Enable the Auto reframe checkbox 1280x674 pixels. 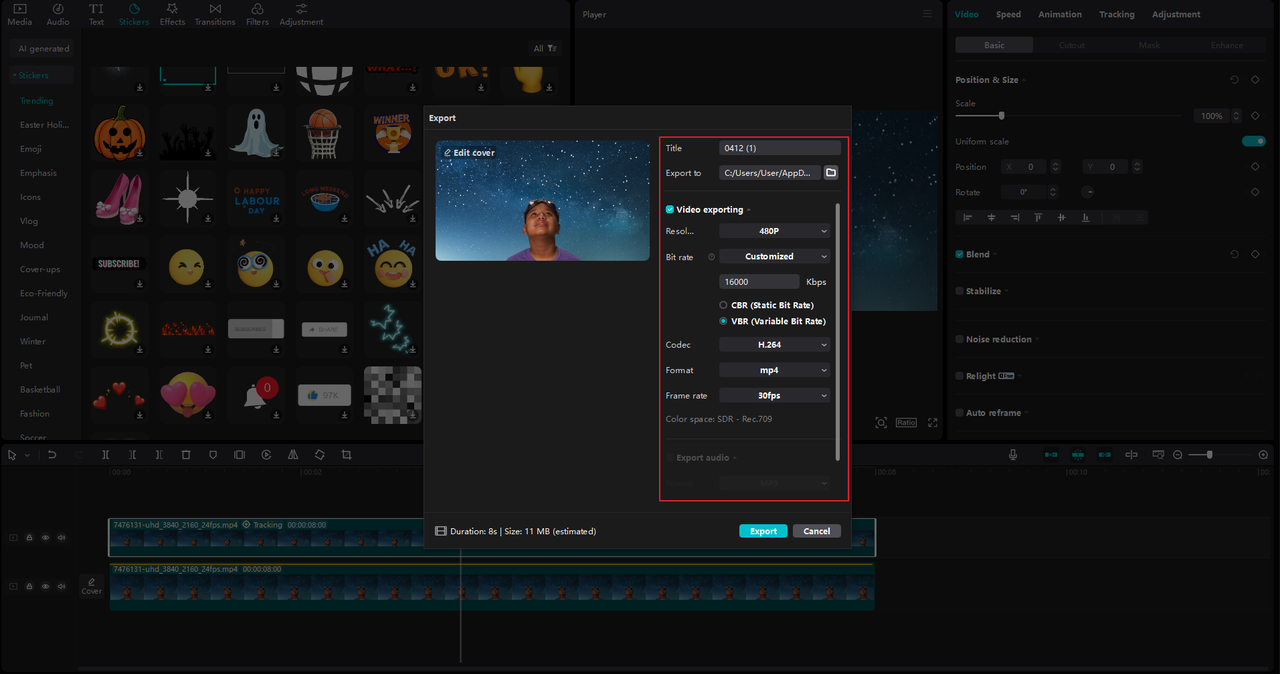960,412
